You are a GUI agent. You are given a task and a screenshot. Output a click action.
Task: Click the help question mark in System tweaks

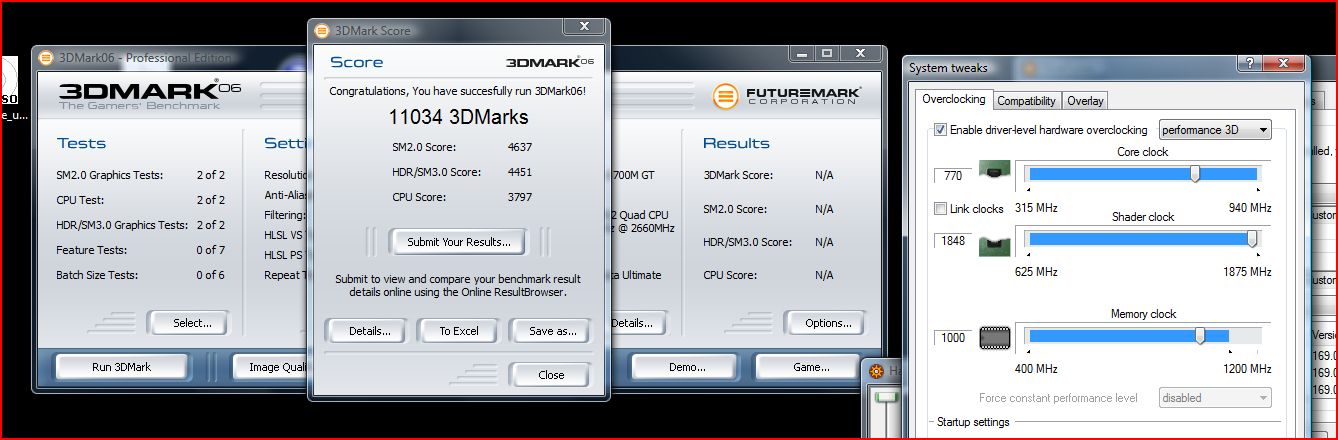(x=1249, y=64)
